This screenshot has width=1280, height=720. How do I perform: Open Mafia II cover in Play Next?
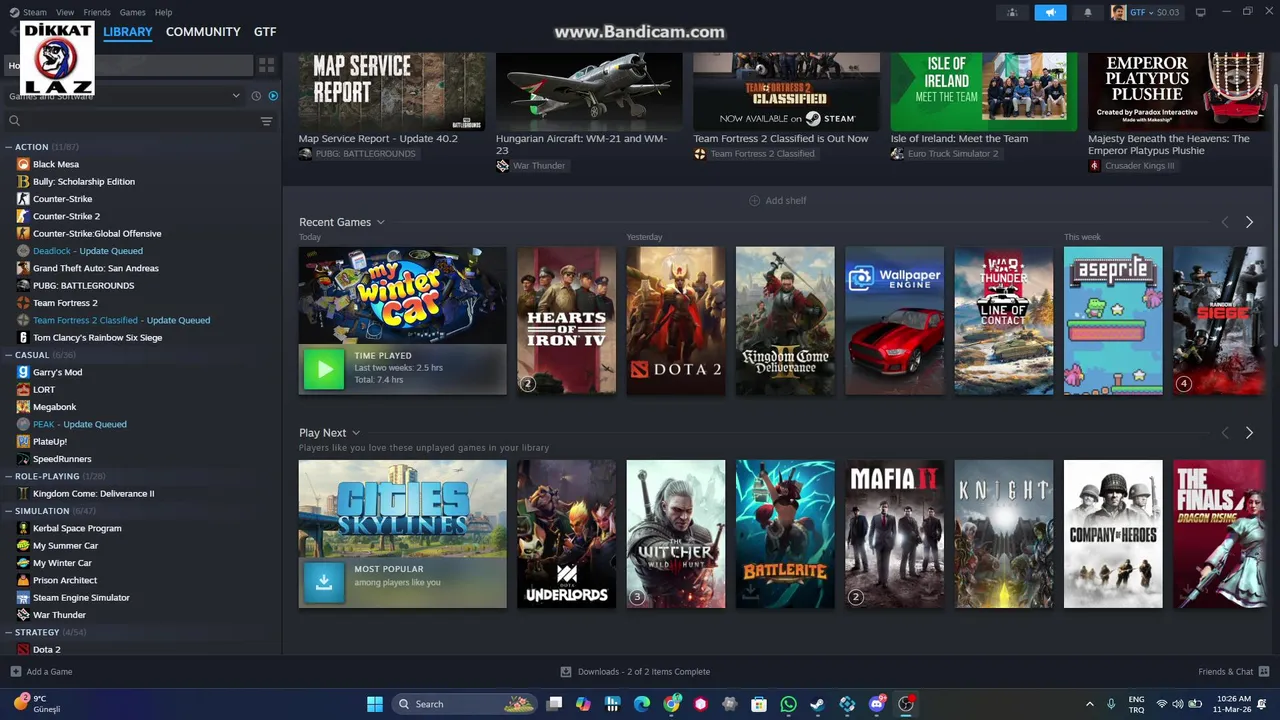(x=894, y=534)
